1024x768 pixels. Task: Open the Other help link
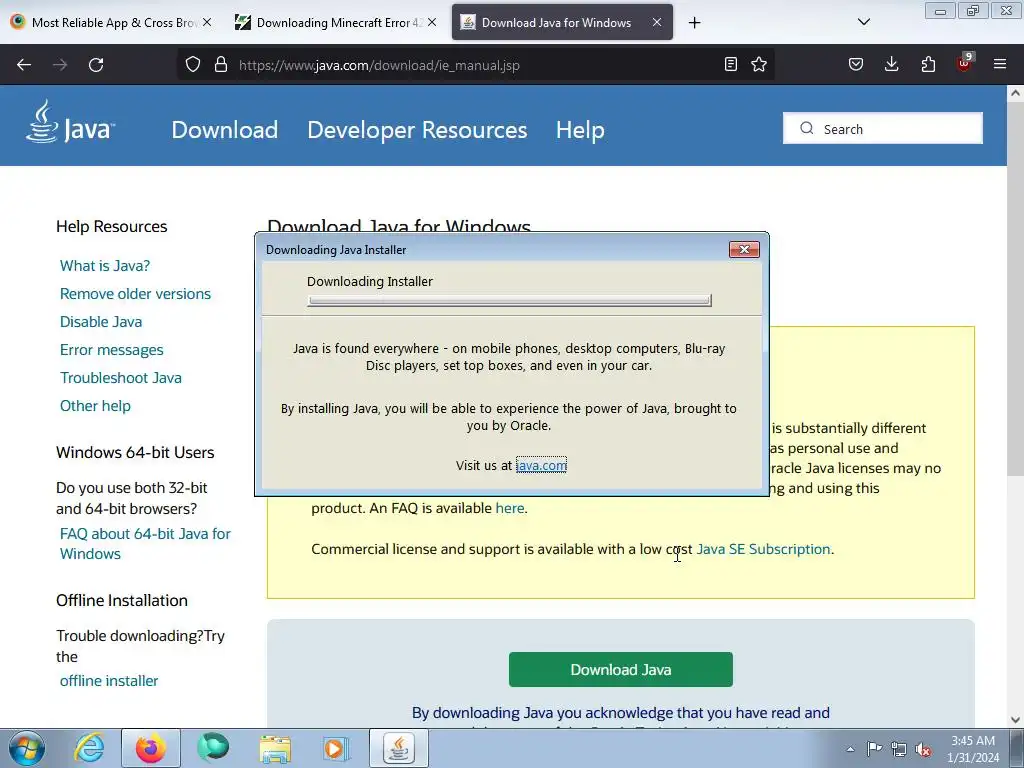(95, 406)
